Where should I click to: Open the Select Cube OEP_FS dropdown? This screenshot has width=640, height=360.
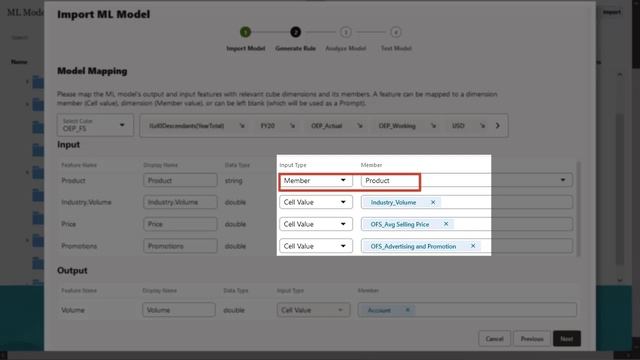[95, 125]
